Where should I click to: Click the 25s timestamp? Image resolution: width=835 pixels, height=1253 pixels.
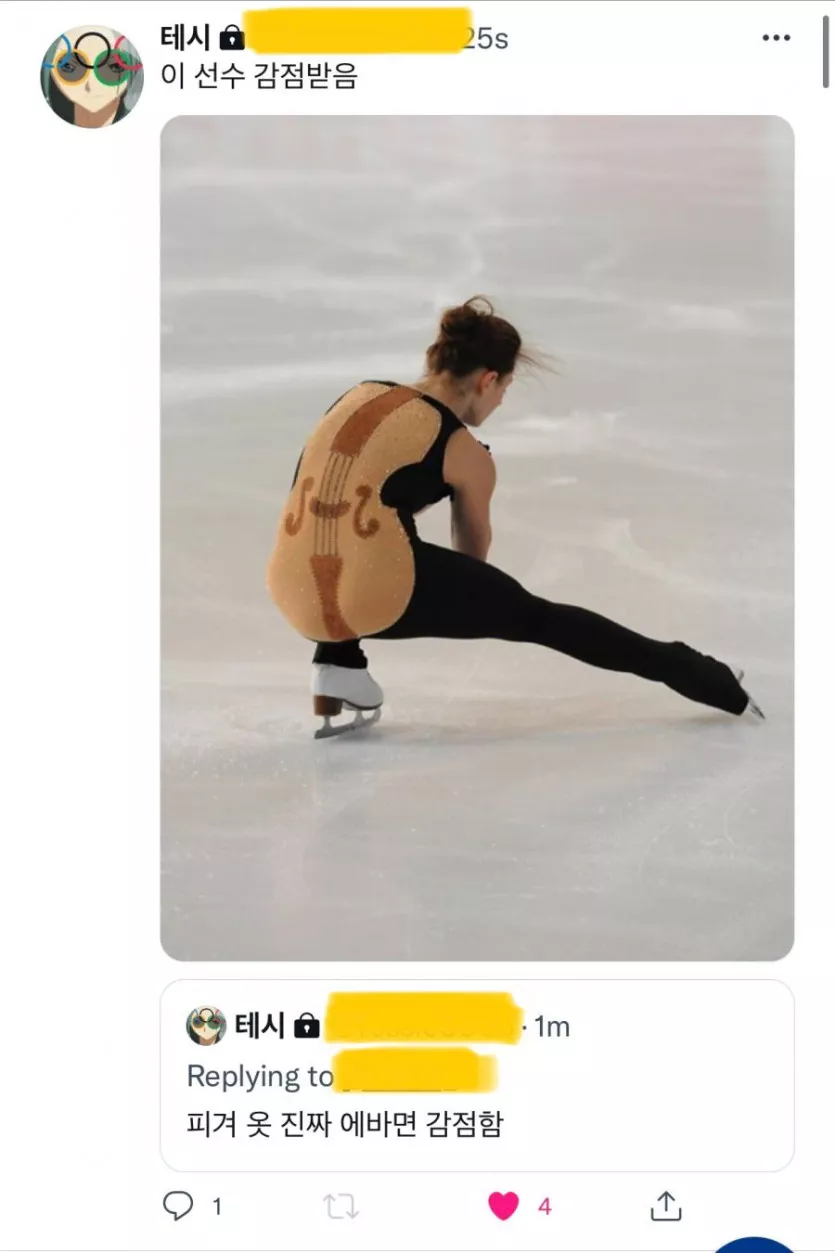[x=487, y=39]
